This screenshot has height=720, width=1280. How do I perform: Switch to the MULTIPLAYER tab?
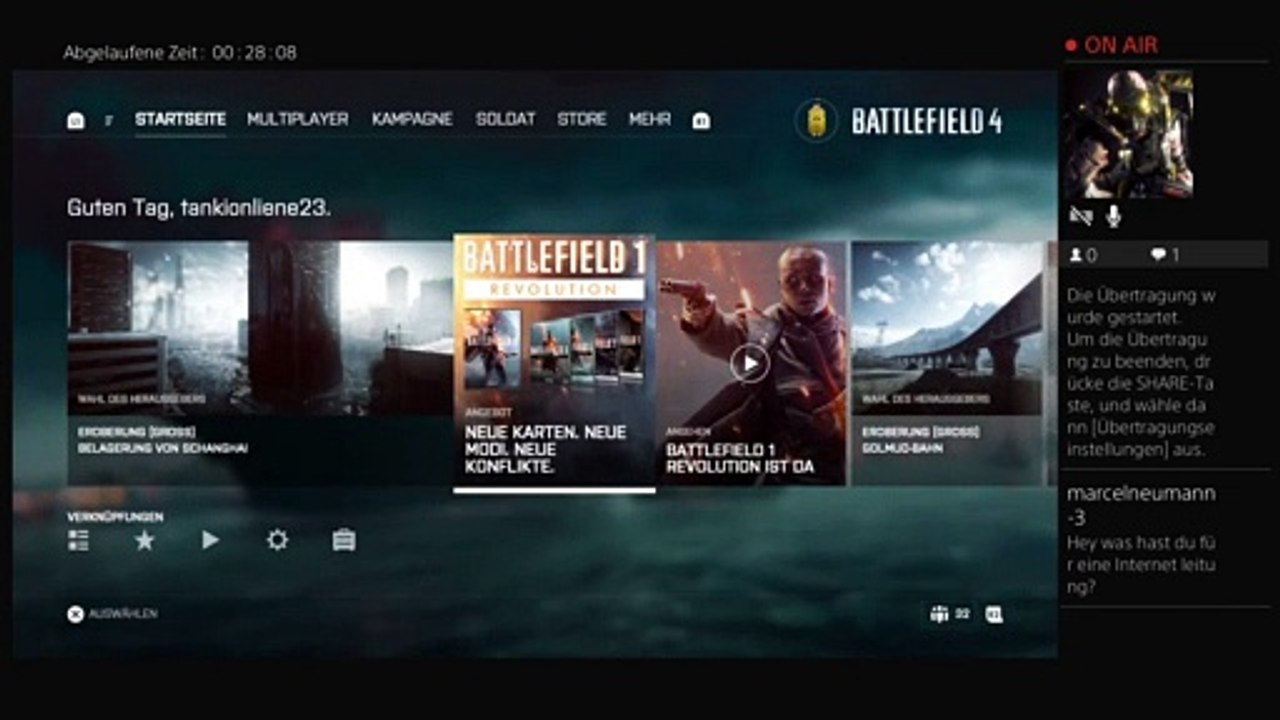tap(298, 119)
